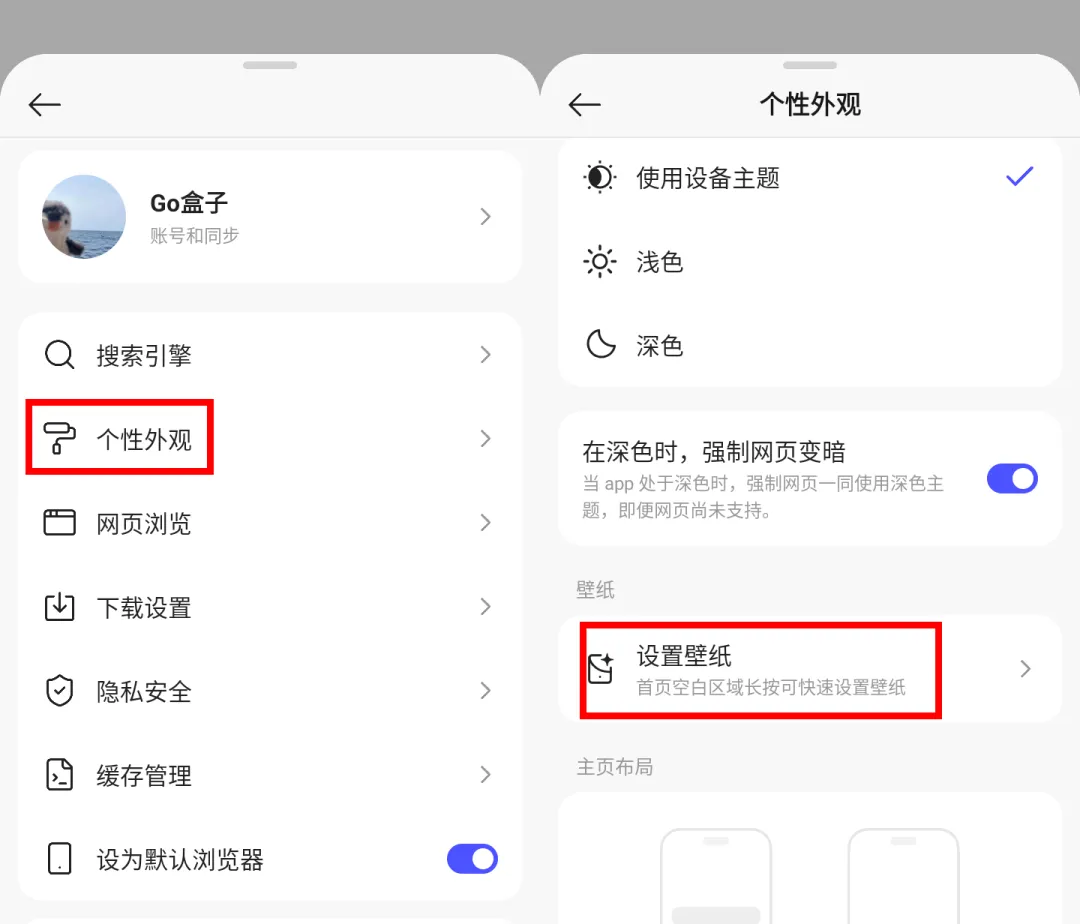Open the 网页浏览 settings entry
The image size is (1080, 924).
[x=270, y=523]
